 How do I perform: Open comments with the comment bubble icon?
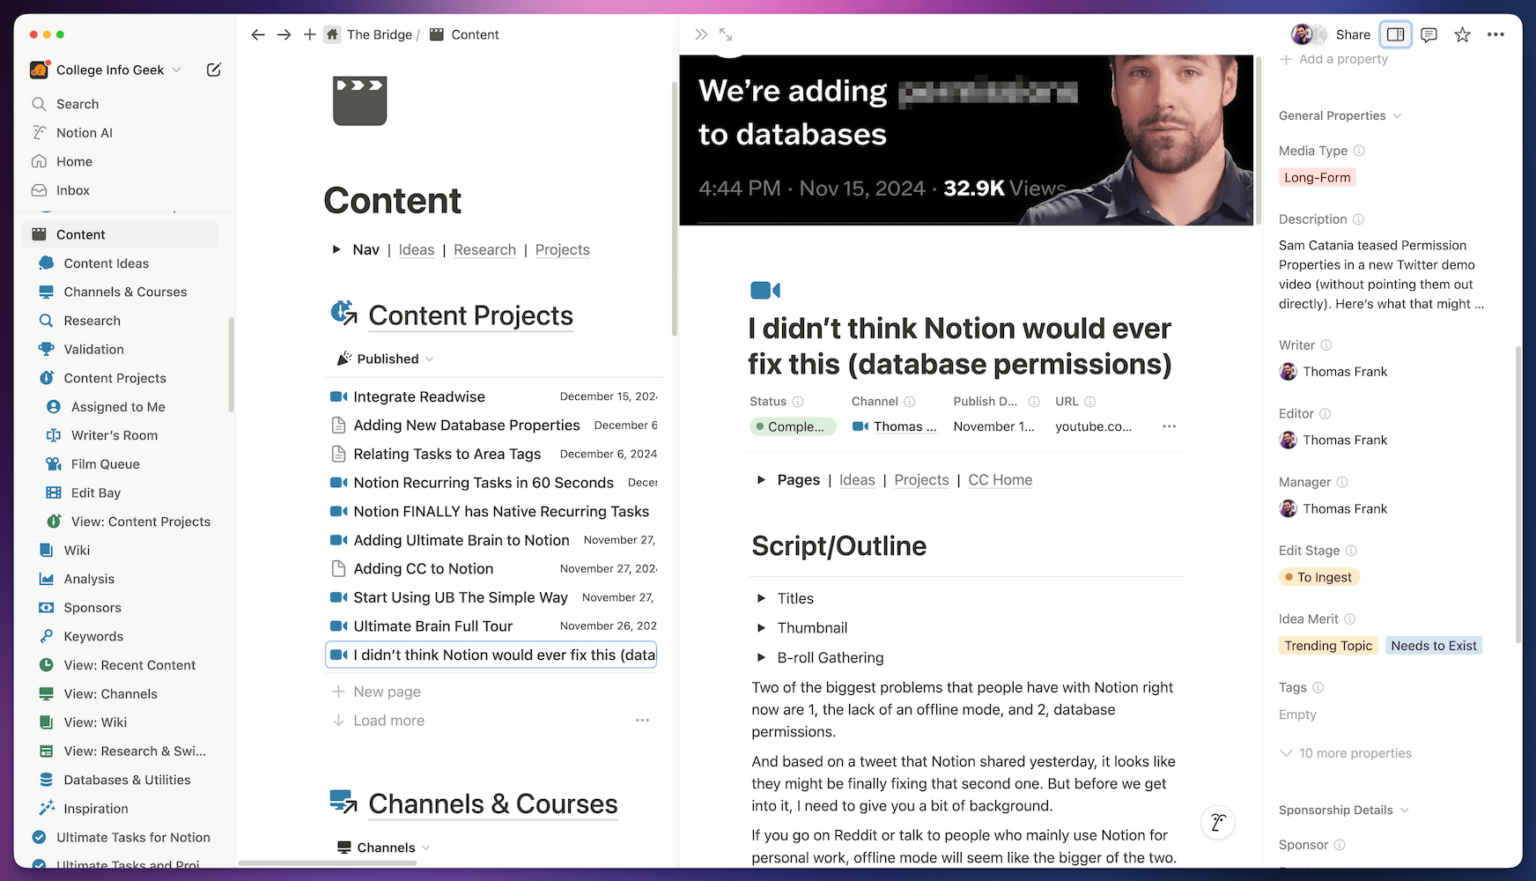pos(1428,34)
